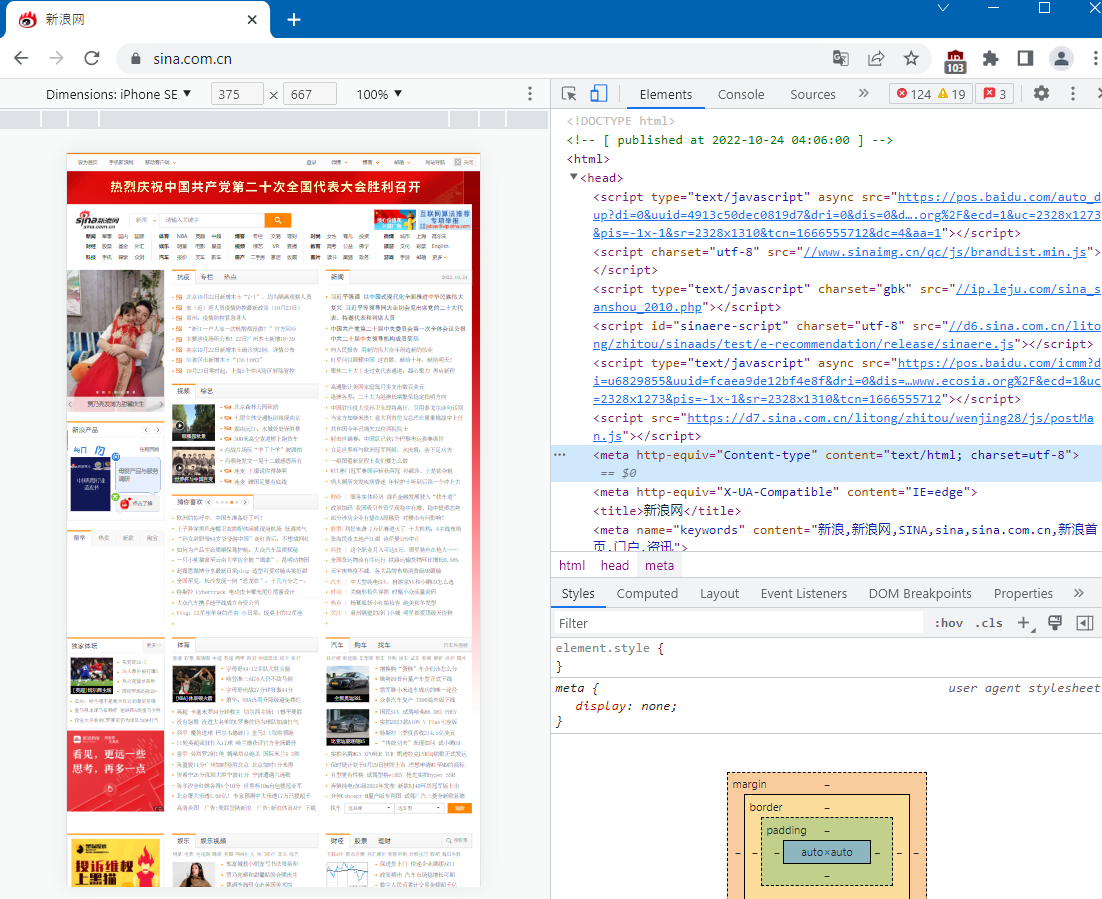Click the element.style rule
The height and width of the screenshot is (899, 1102).
click(609, 648)
